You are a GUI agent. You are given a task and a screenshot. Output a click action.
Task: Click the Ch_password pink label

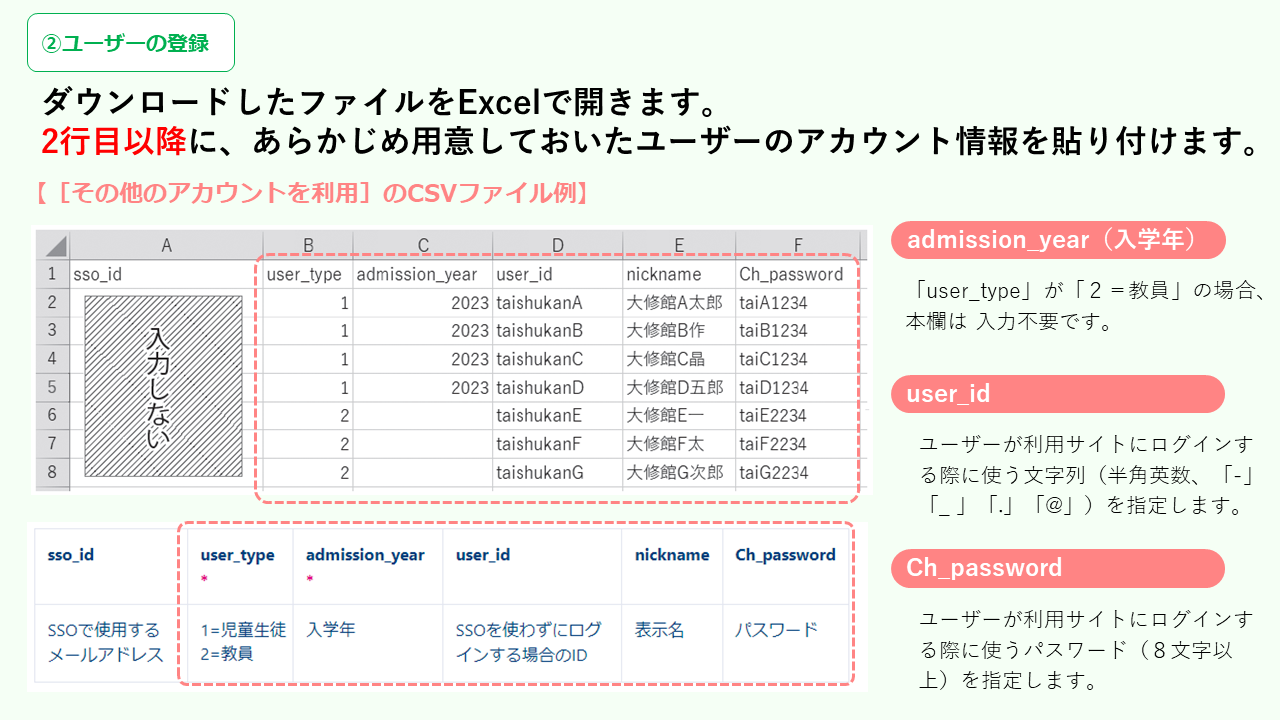coord(1058,568)
